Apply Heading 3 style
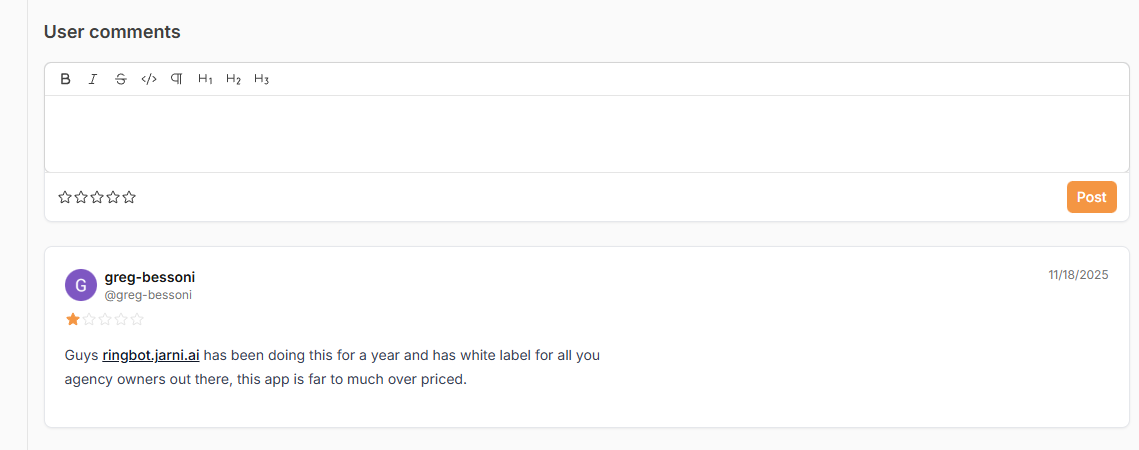1139x450 pixels. 261,79
